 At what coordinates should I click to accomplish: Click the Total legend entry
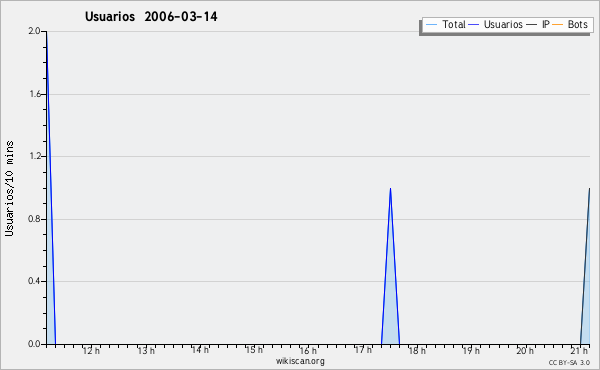(445, 24)
